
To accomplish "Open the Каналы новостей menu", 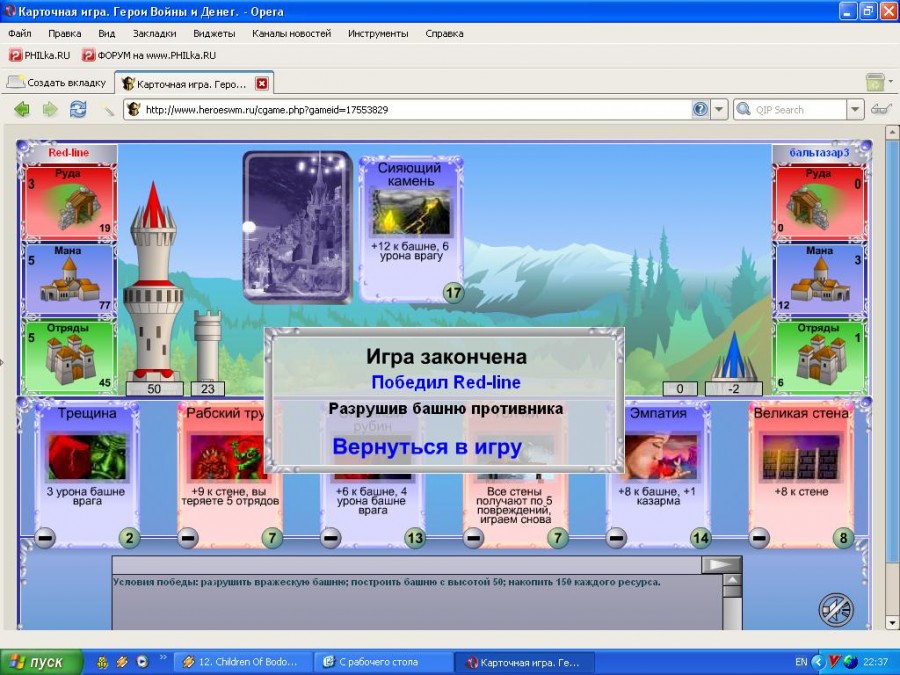I will click(x=292, y=33).
